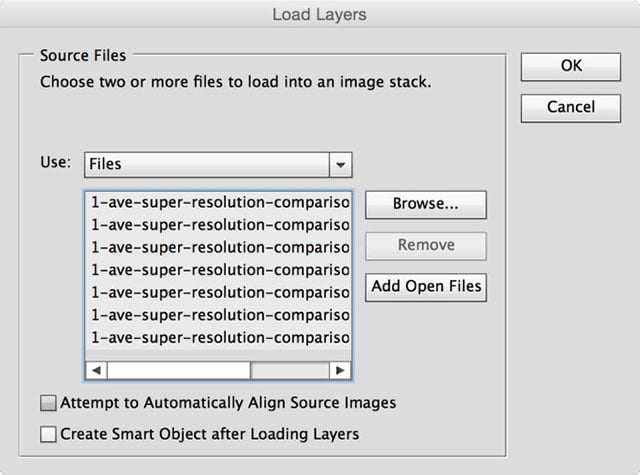This screenshot has width=640, height=475.
Task: Click the horizontal scrollbar thumb in file list
Action: click(179, 371)
